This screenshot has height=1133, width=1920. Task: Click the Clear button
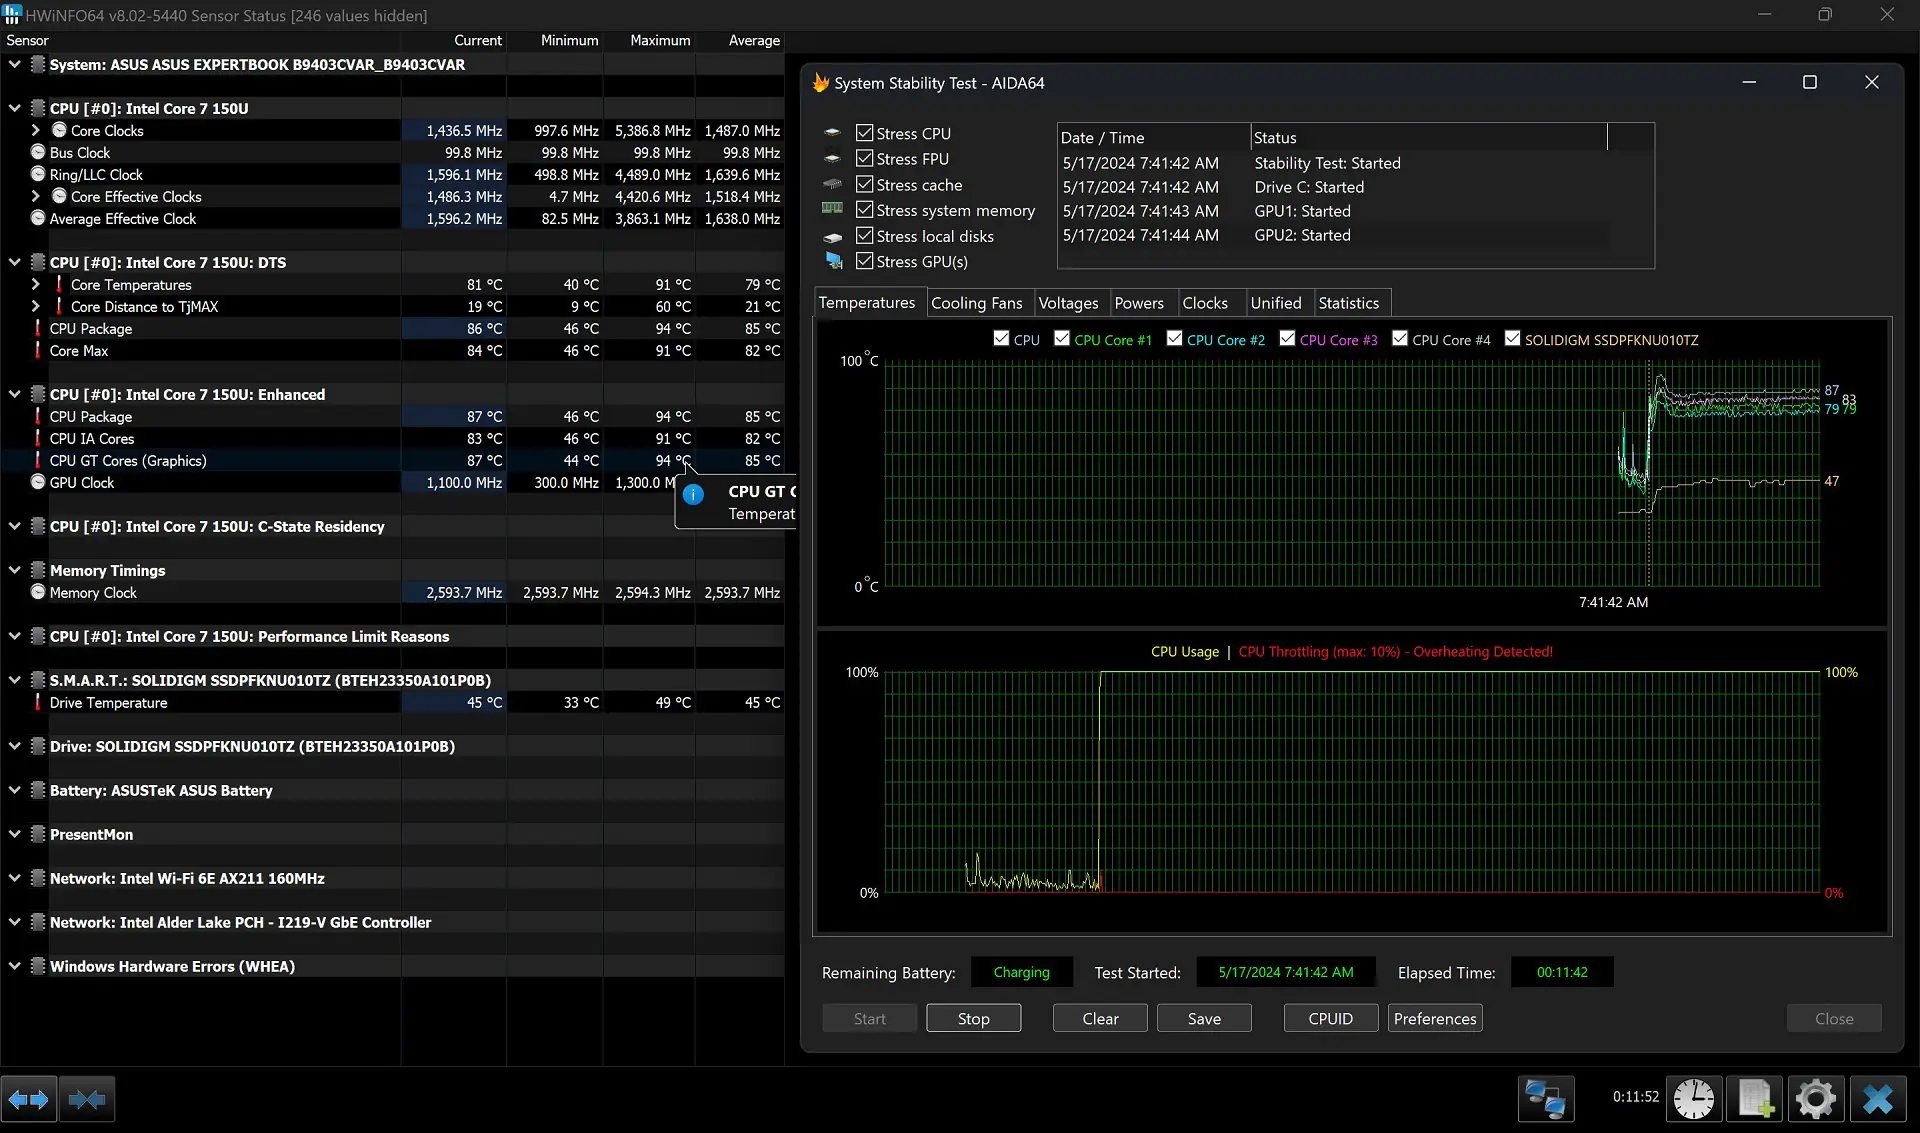tap(1100, 1018)
